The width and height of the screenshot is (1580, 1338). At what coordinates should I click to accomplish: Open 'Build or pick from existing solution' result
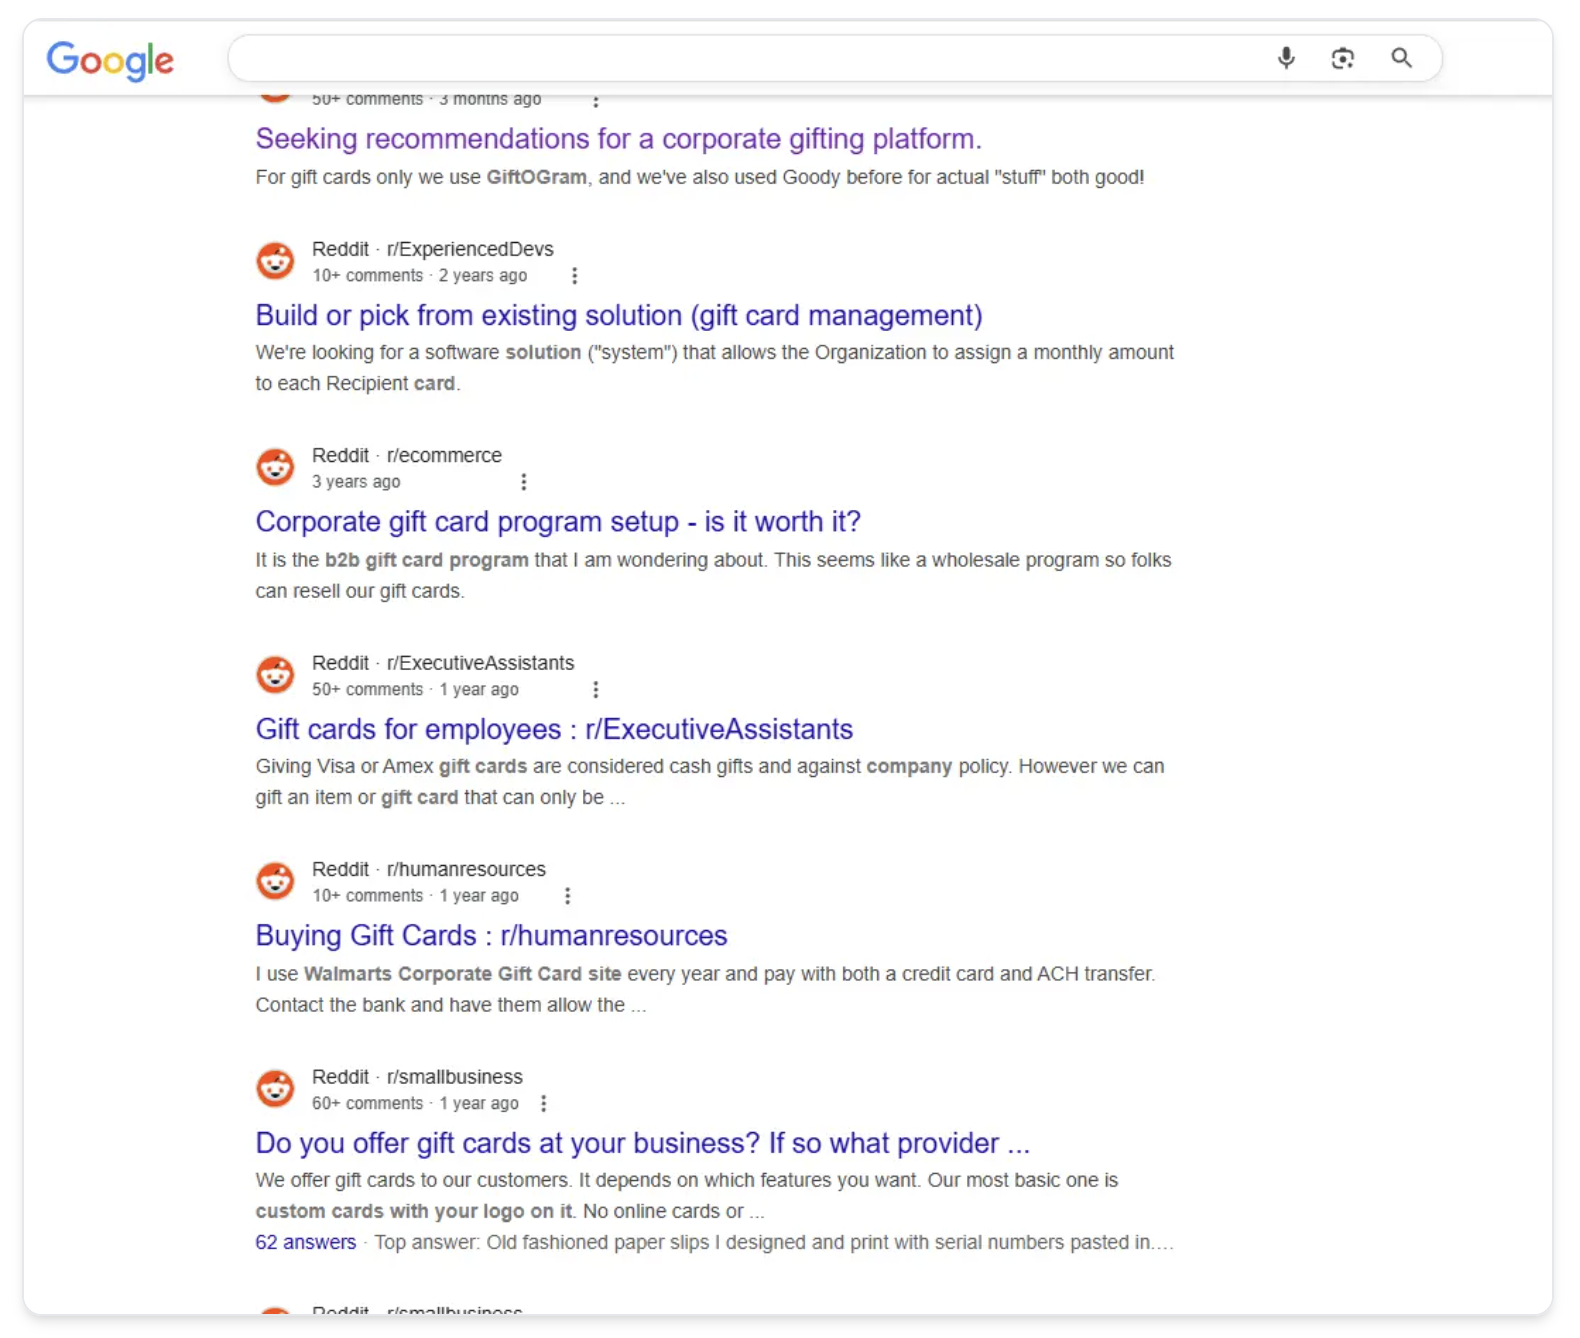[x=618, y=315]
